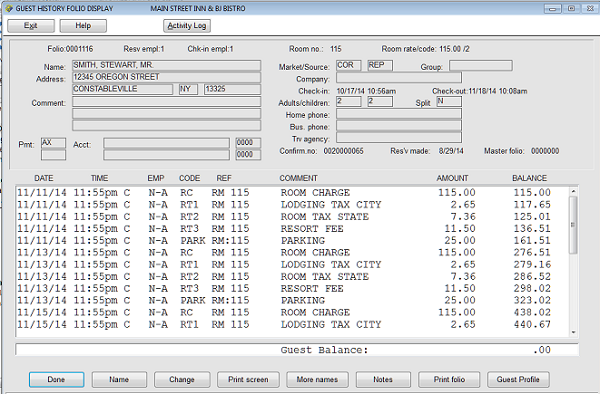Viewport: 600px width, 394px height.
Task: Select the 11/11/14 RESORT FEE row
Action: pos(293,228)
